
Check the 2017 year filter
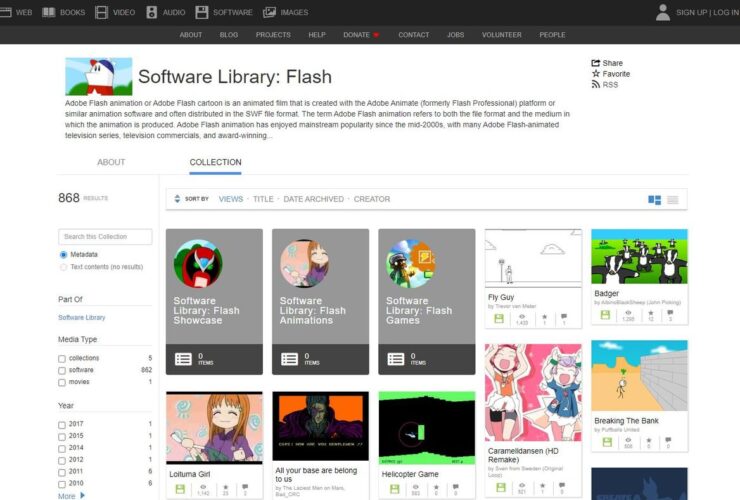pyautogui.click(x=62, y=425)
